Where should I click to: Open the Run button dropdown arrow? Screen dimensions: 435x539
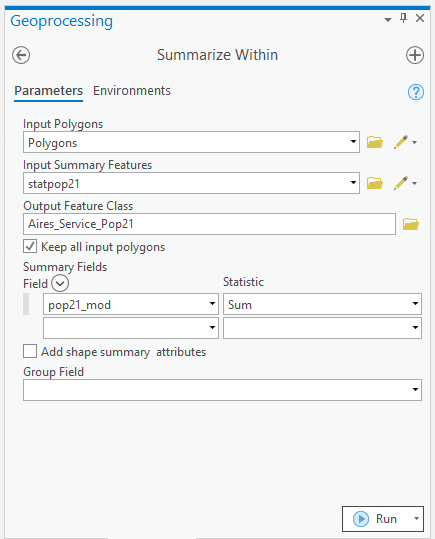416,519
